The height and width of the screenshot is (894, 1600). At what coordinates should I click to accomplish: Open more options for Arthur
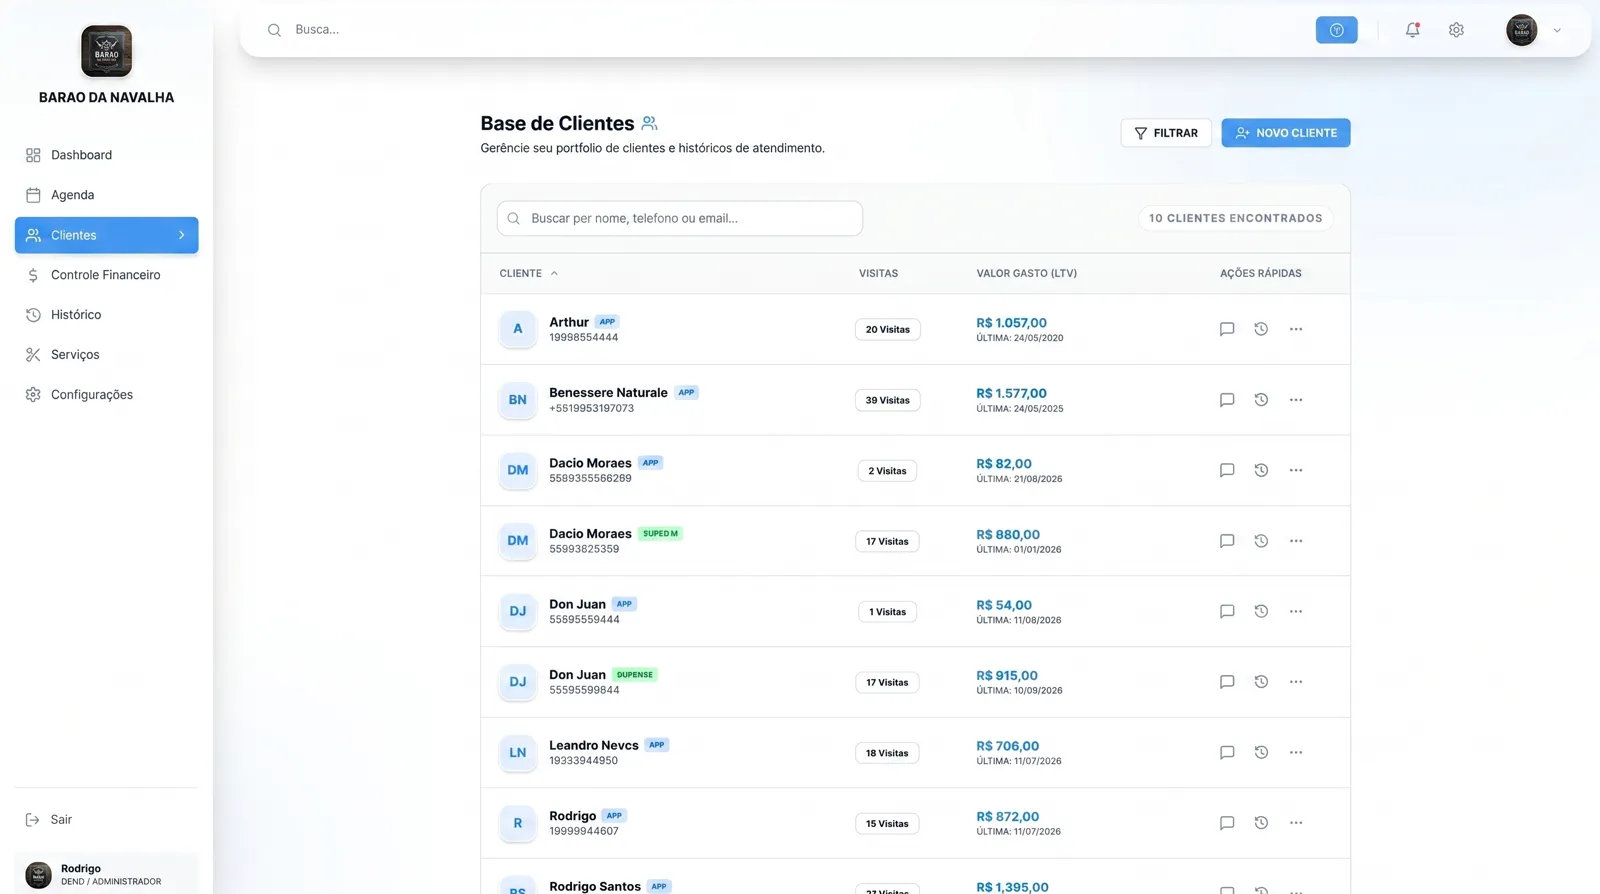point(1296,329)
